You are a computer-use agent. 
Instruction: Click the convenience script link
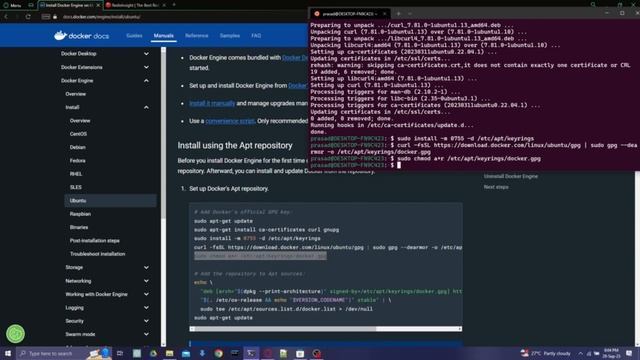(230, 121)
